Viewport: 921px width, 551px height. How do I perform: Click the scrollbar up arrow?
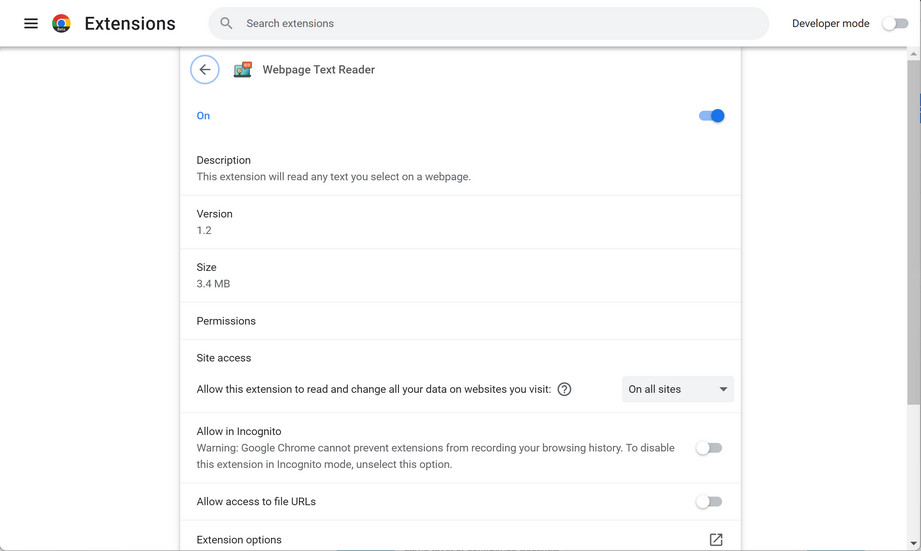tap(914, 54)
